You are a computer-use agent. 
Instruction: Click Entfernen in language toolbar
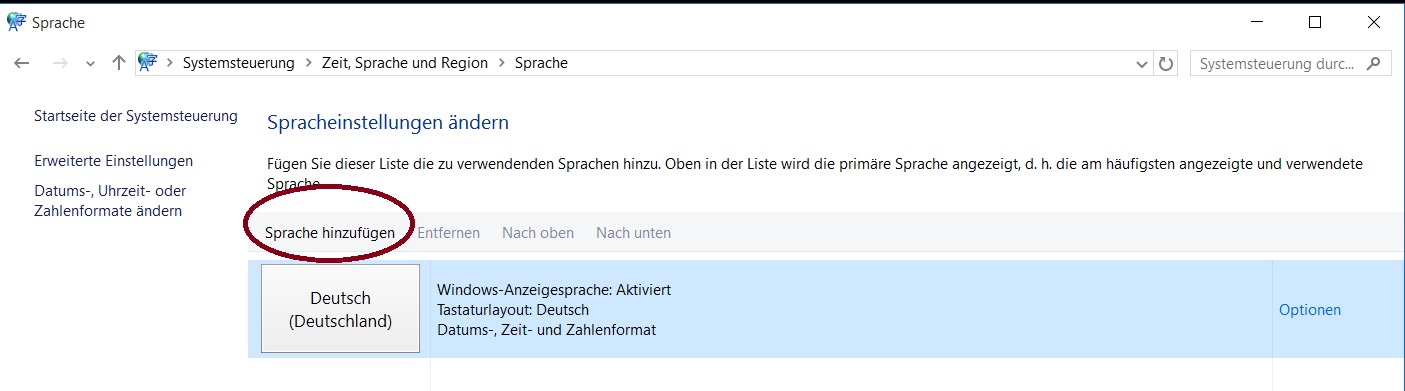[448, 233]
